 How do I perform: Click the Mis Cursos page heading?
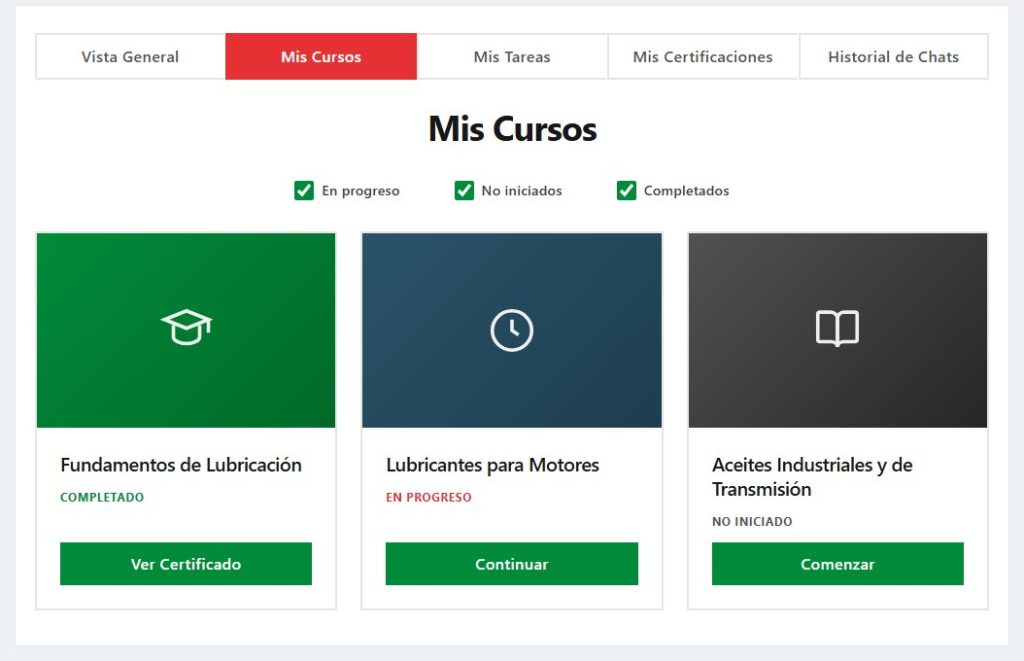[x=513, y=129]
